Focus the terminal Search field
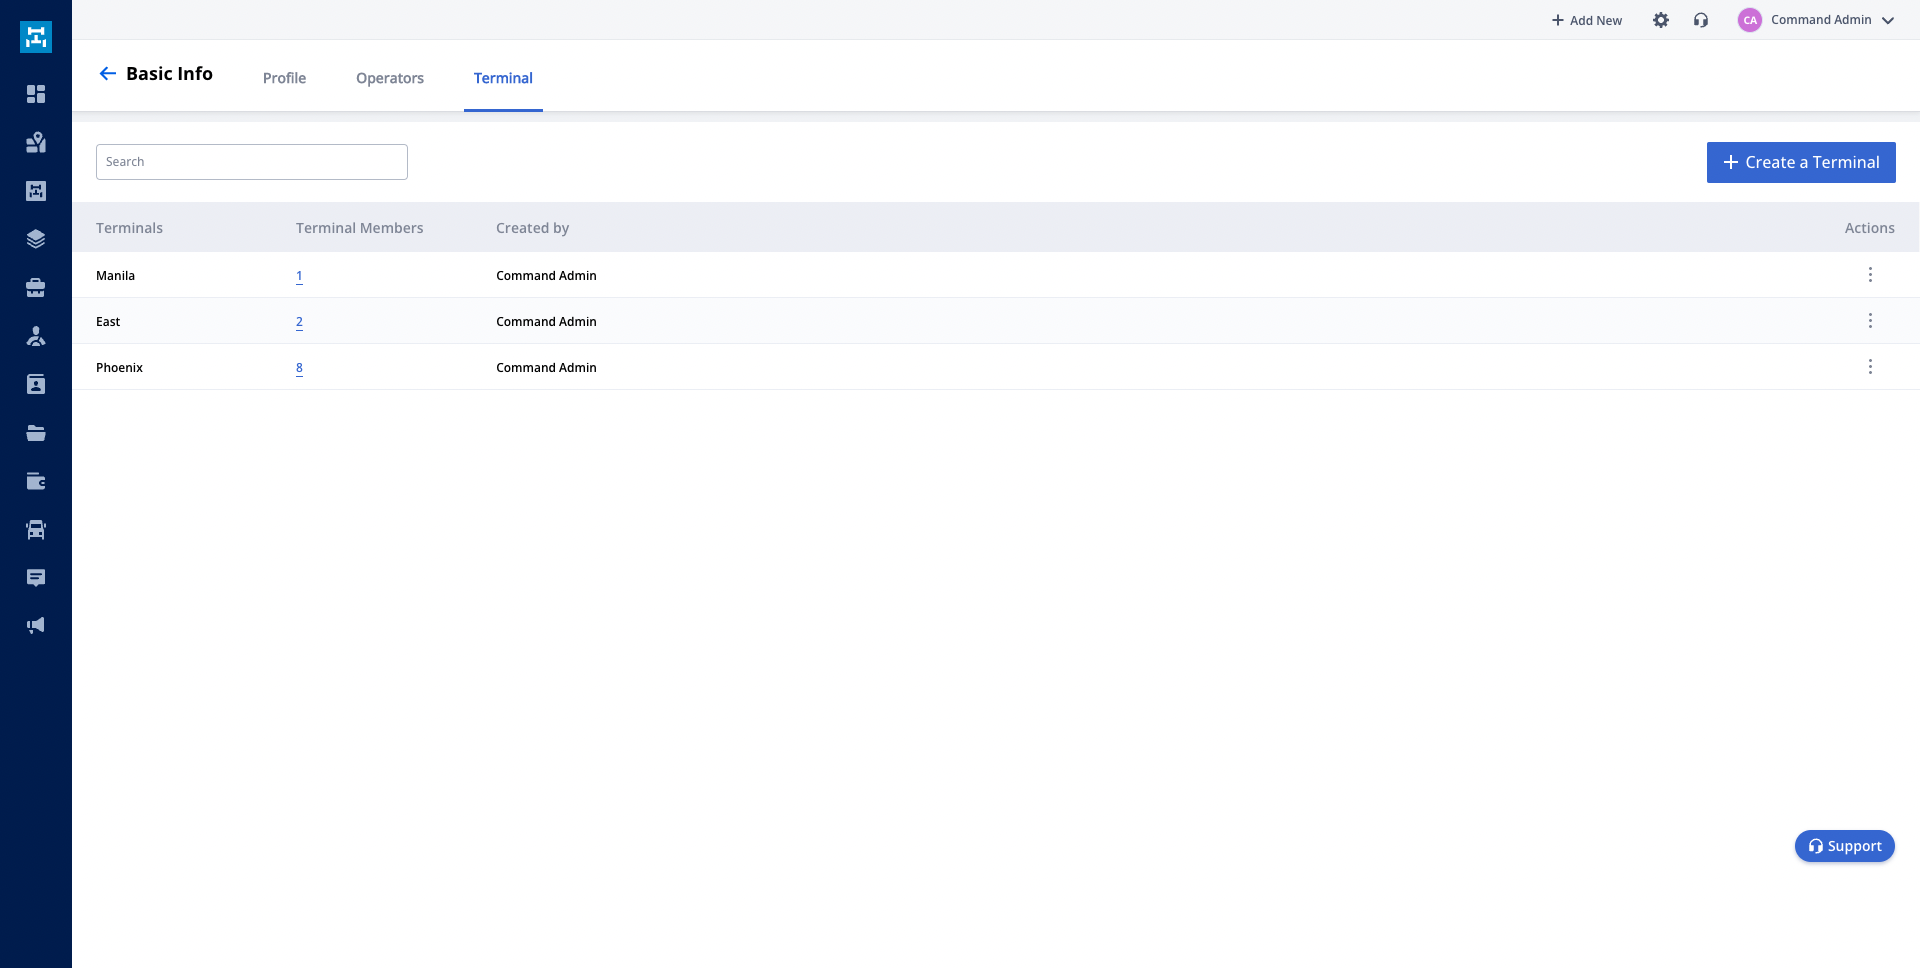The width and height of the screenshot is (1920, 968). click(252, 162)
